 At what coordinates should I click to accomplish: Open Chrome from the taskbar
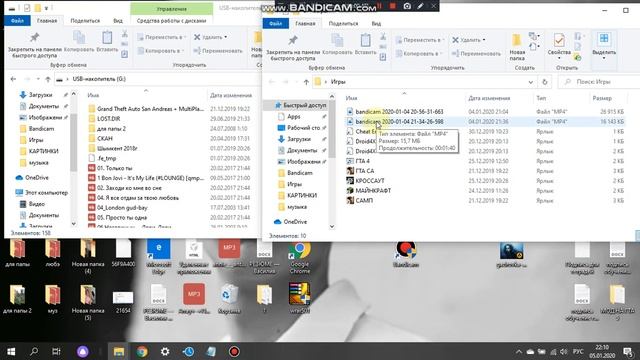[142, 351]
